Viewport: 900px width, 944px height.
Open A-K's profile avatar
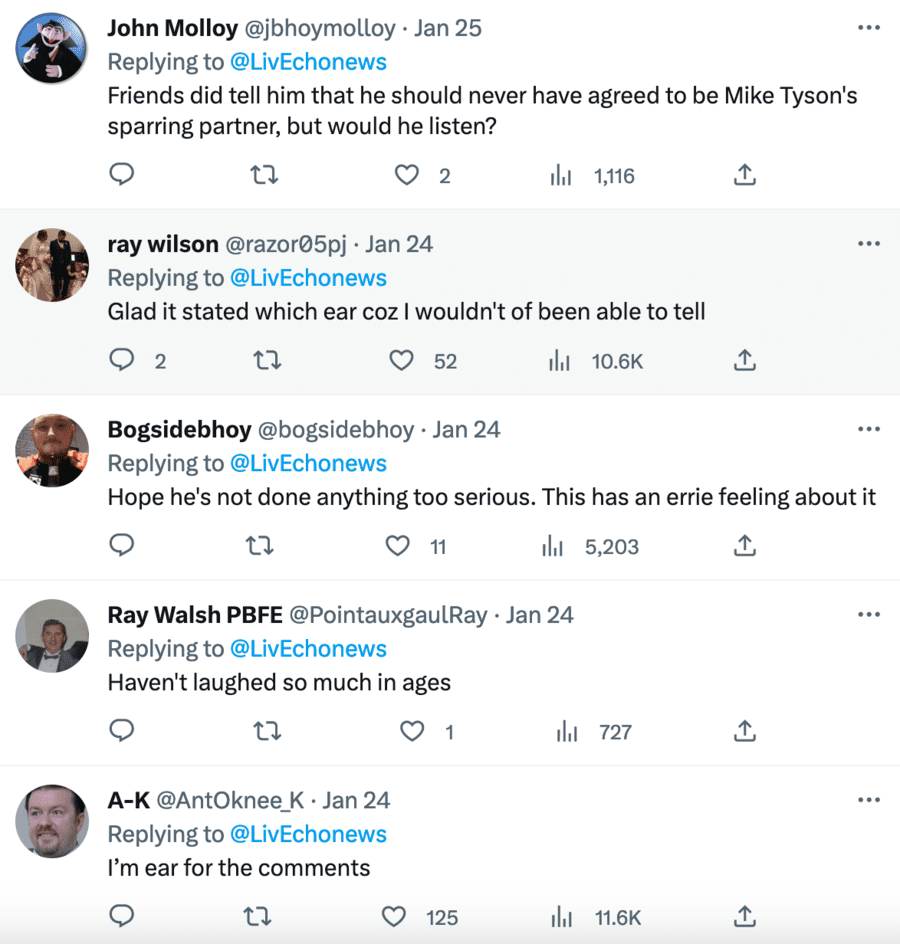tap(52, 821)
